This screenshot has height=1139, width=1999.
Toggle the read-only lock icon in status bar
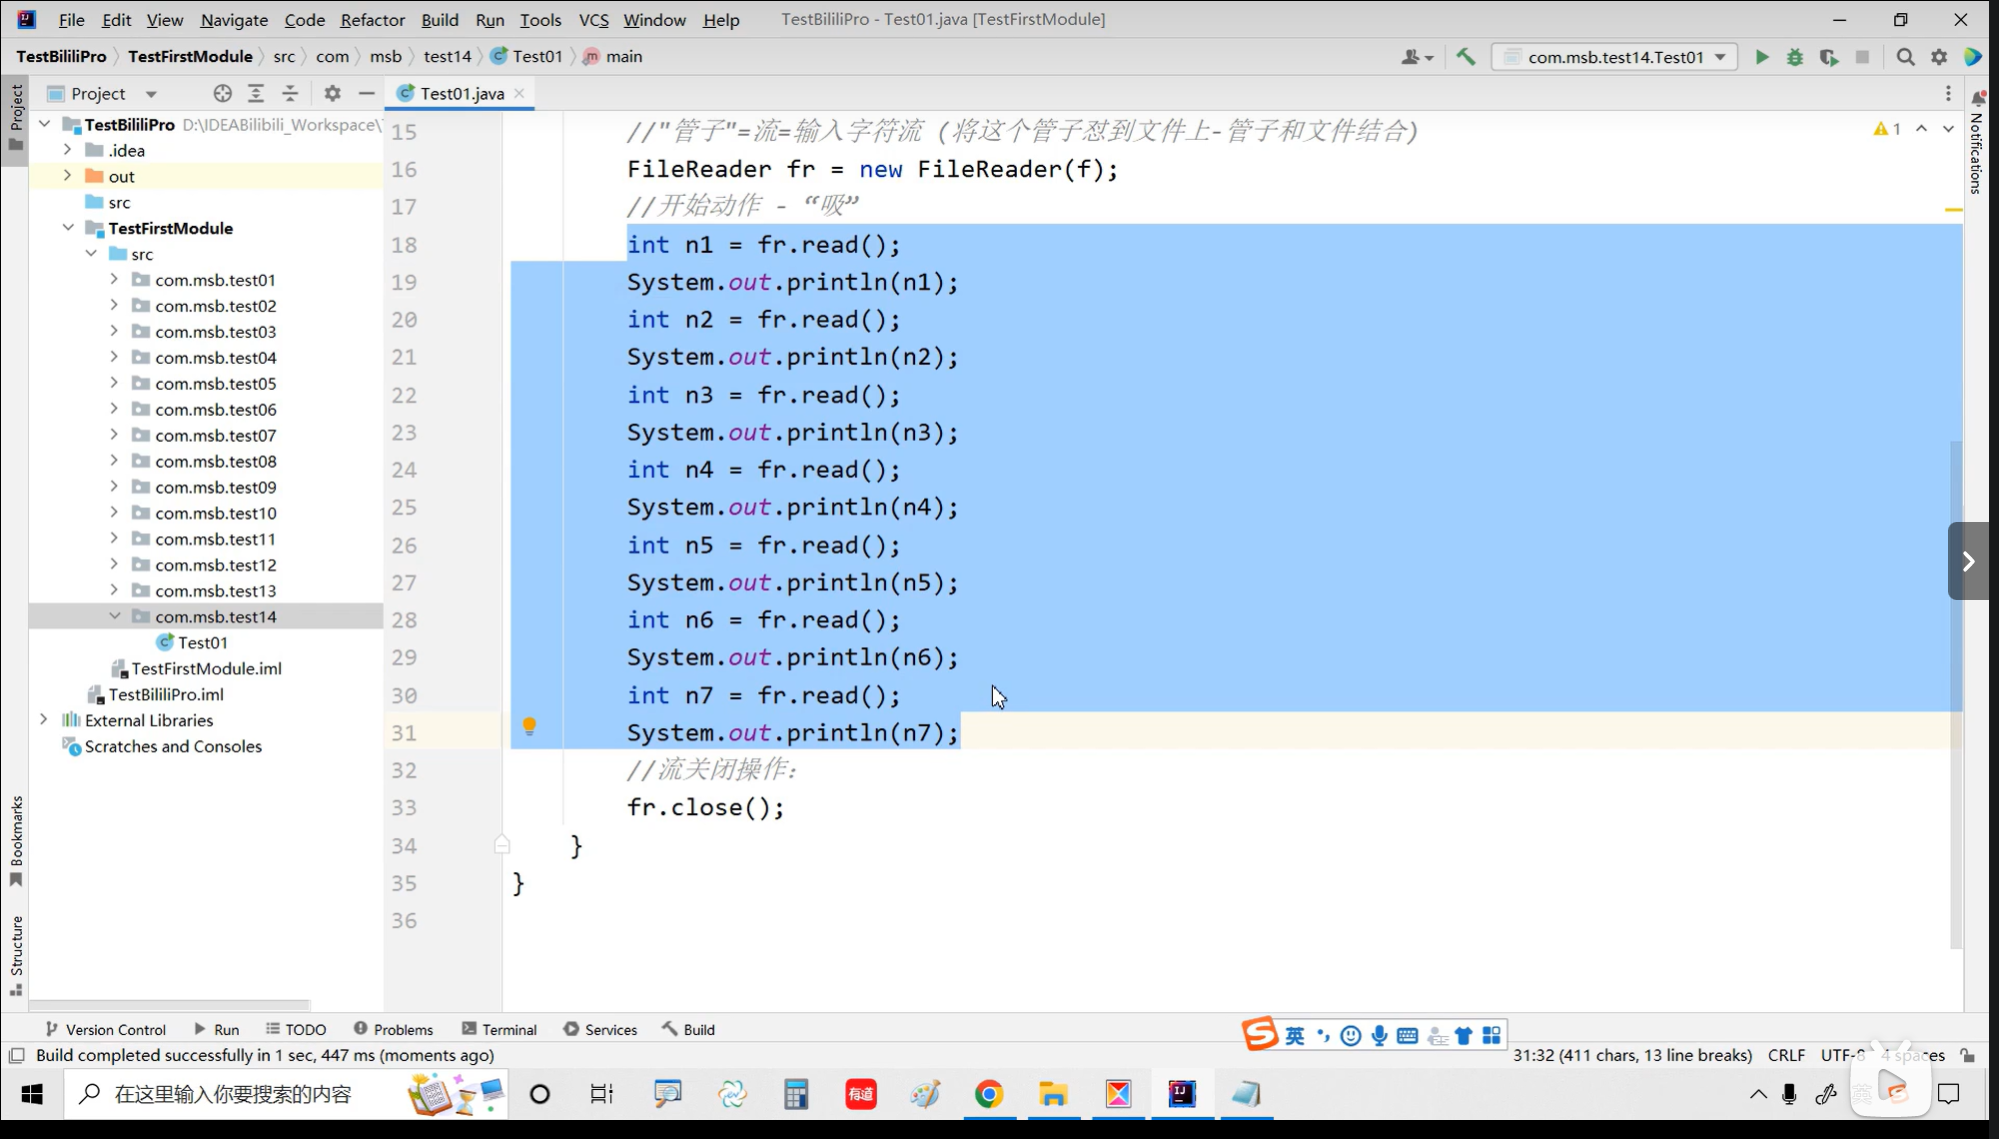click(1967, 1055)
